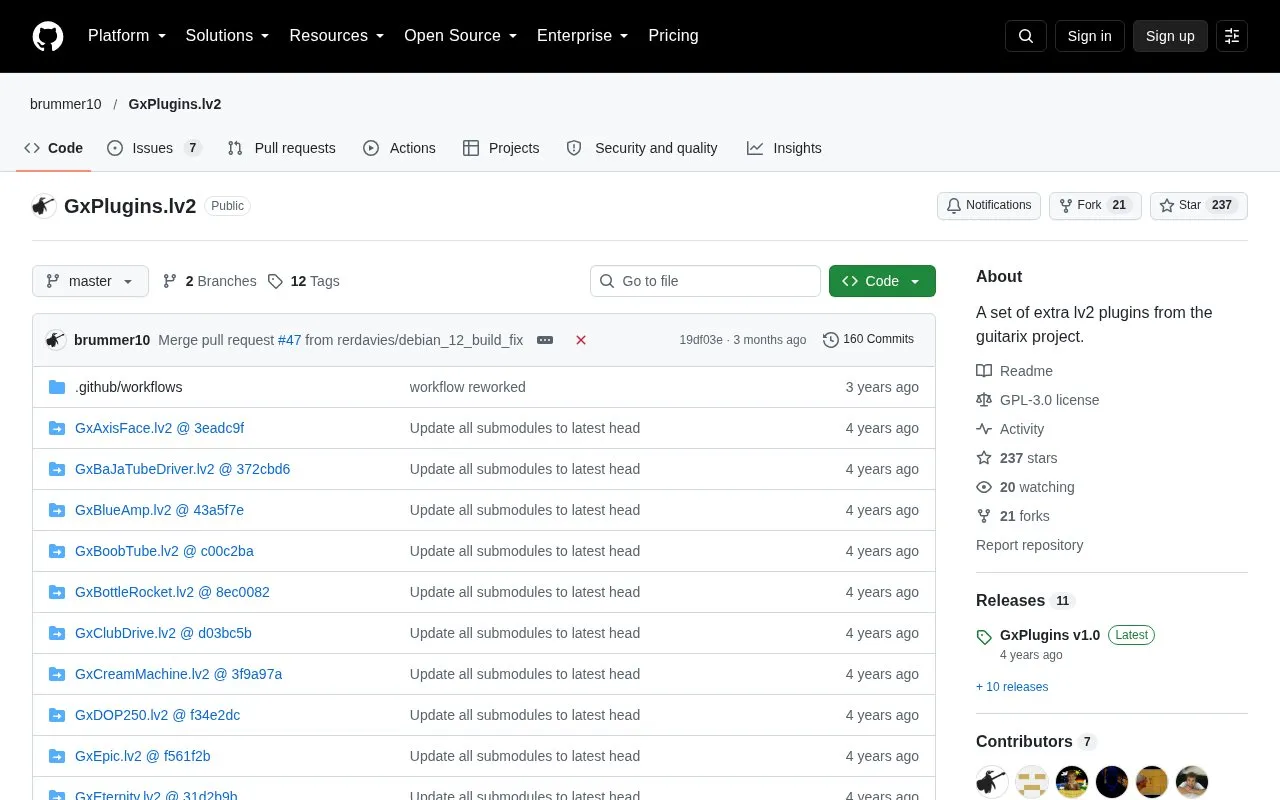The height and width of the screenshot is (800, 1280).
Task: Switch to the Pull requests tab
Action: click(x=282, y=148)
